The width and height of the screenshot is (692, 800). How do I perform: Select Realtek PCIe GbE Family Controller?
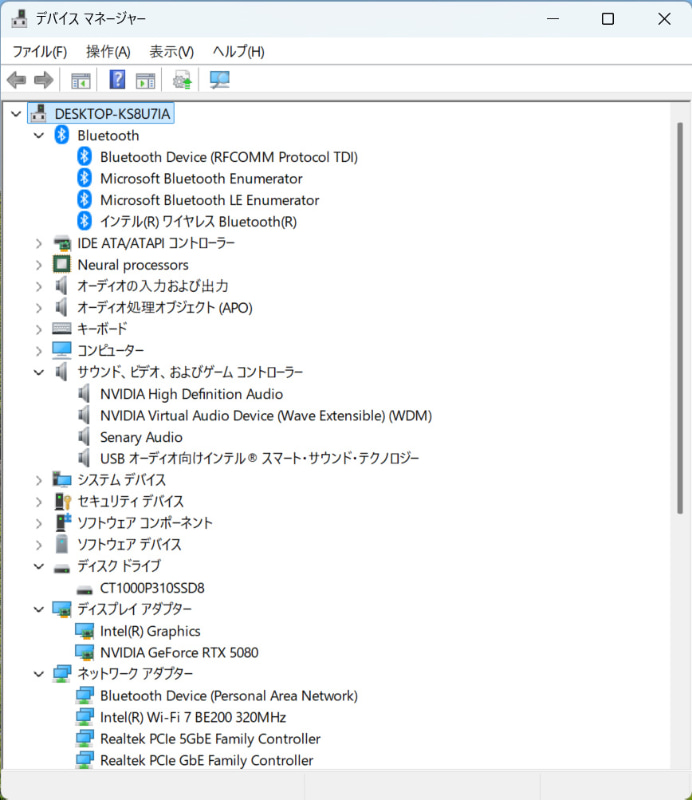pyautogui.click(x=207, y=760)
